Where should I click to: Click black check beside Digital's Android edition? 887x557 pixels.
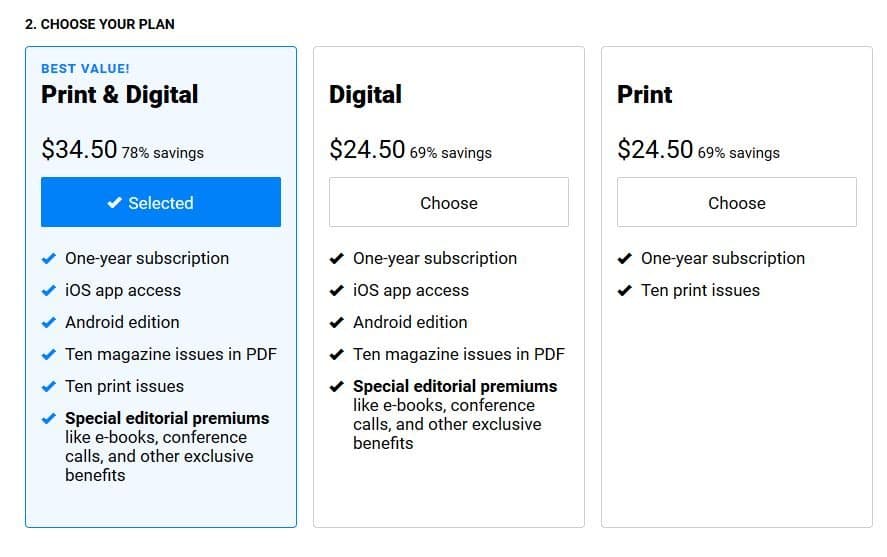click(337, 322)
